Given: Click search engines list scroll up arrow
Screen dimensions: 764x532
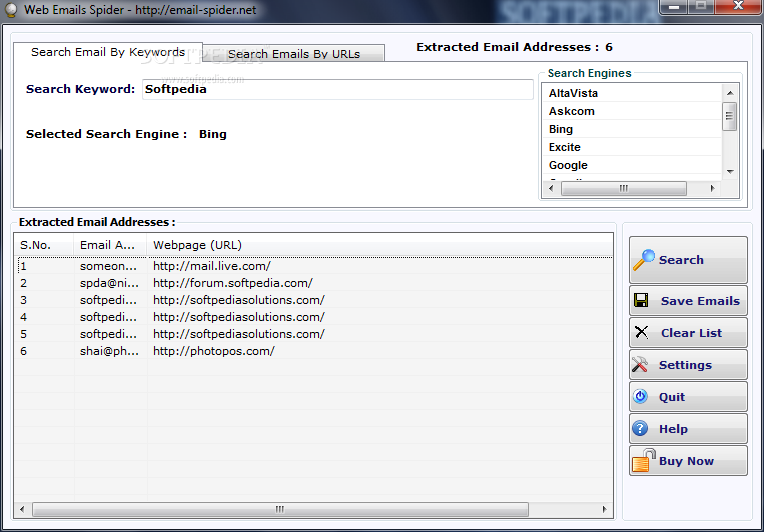Looking at the screenshot, I should [730, 93].
